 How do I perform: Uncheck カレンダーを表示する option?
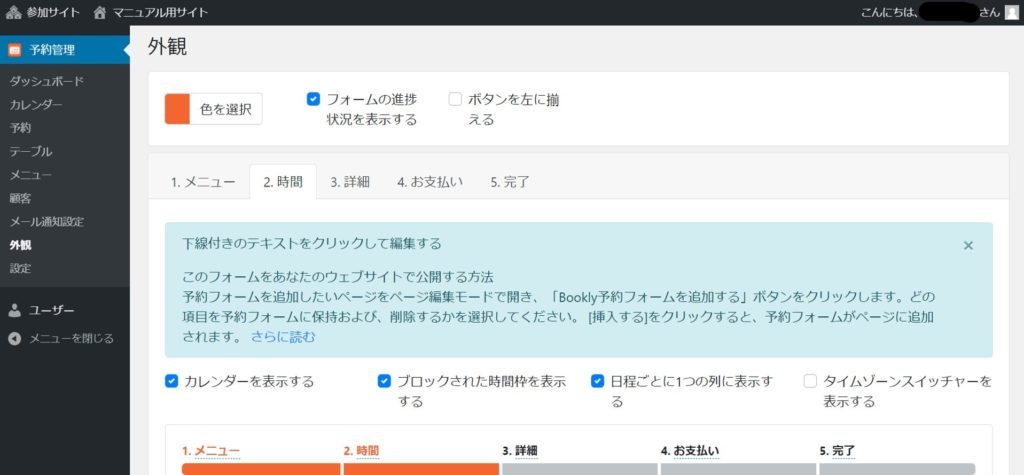(171, 381)
